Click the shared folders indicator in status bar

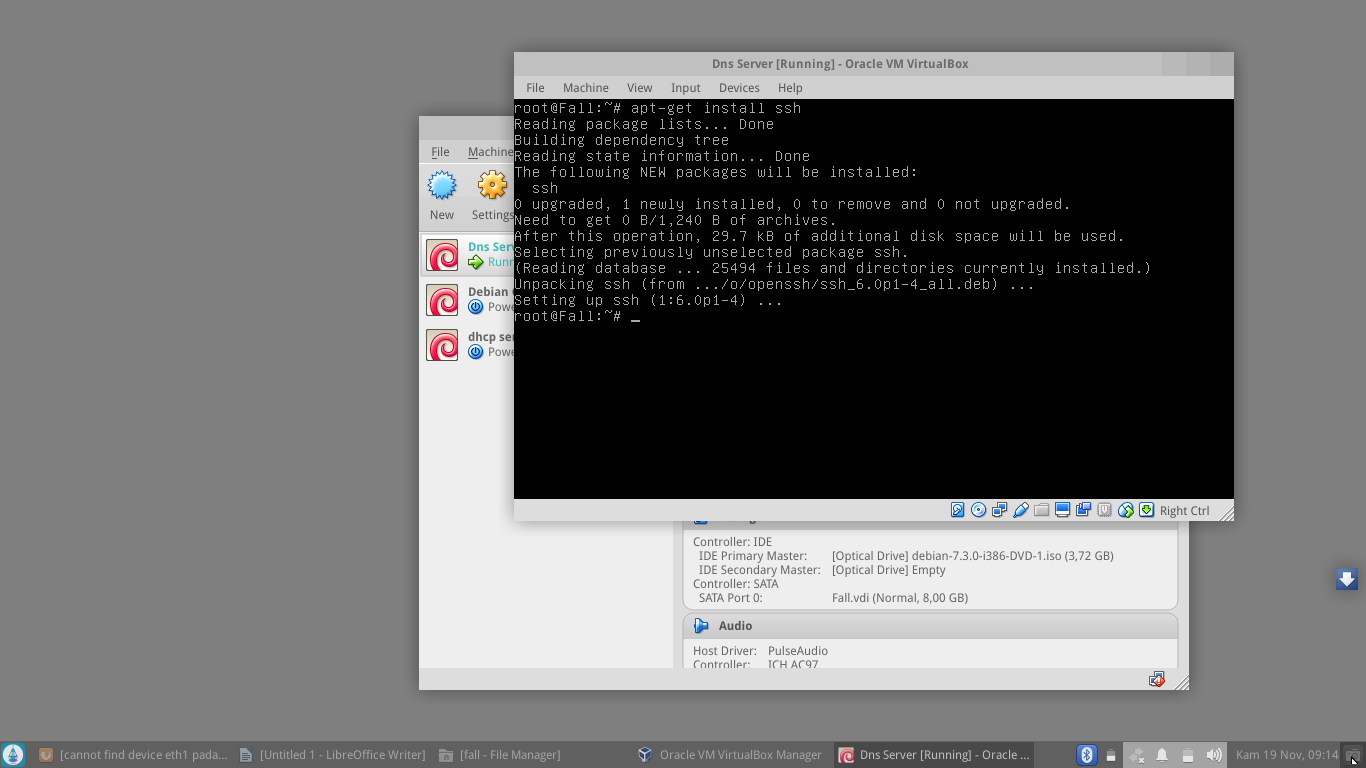click(x=1041, y=510)
